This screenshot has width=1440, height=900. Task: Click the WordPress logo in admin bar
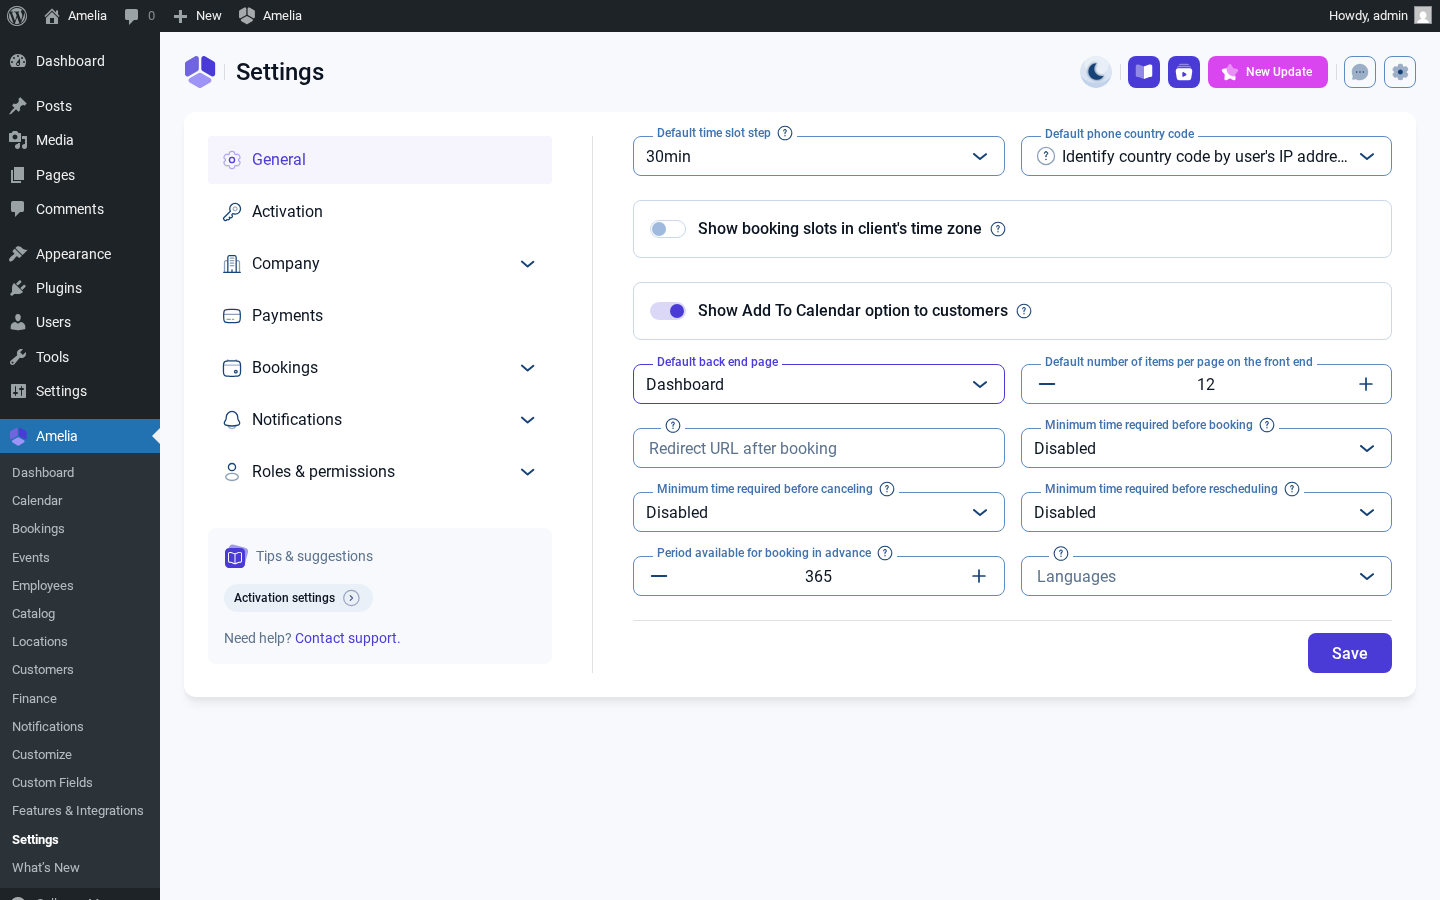(17, 16)
